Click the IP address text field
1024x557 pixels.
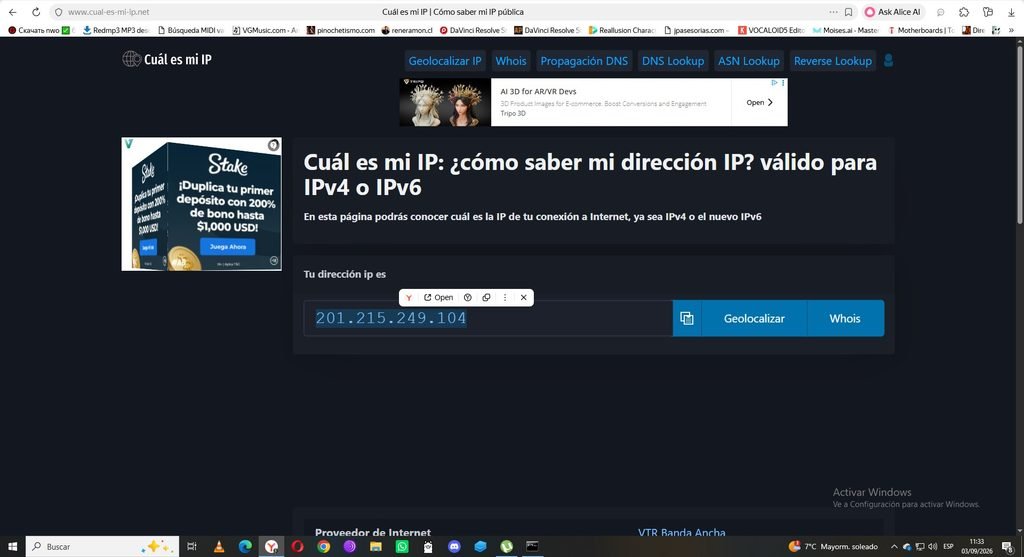488,318
